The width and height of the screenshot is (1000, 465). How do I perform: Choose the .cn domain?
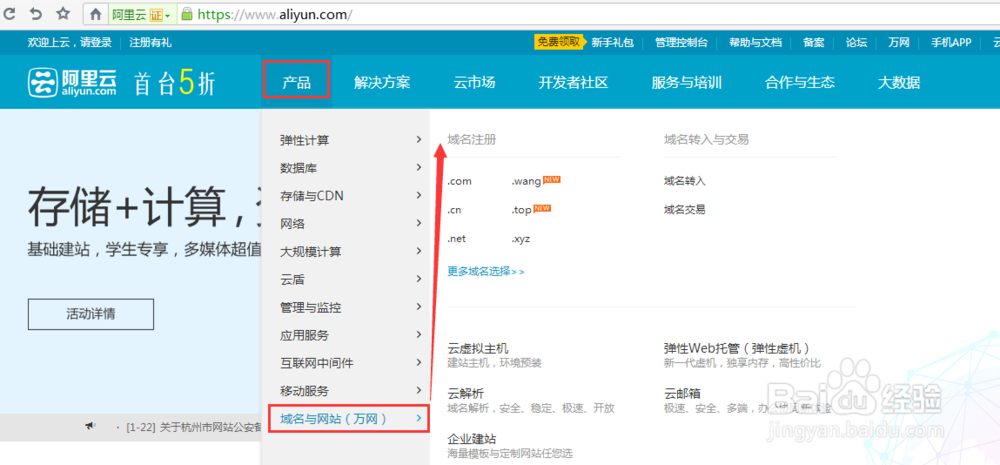[x=454, y=210]
